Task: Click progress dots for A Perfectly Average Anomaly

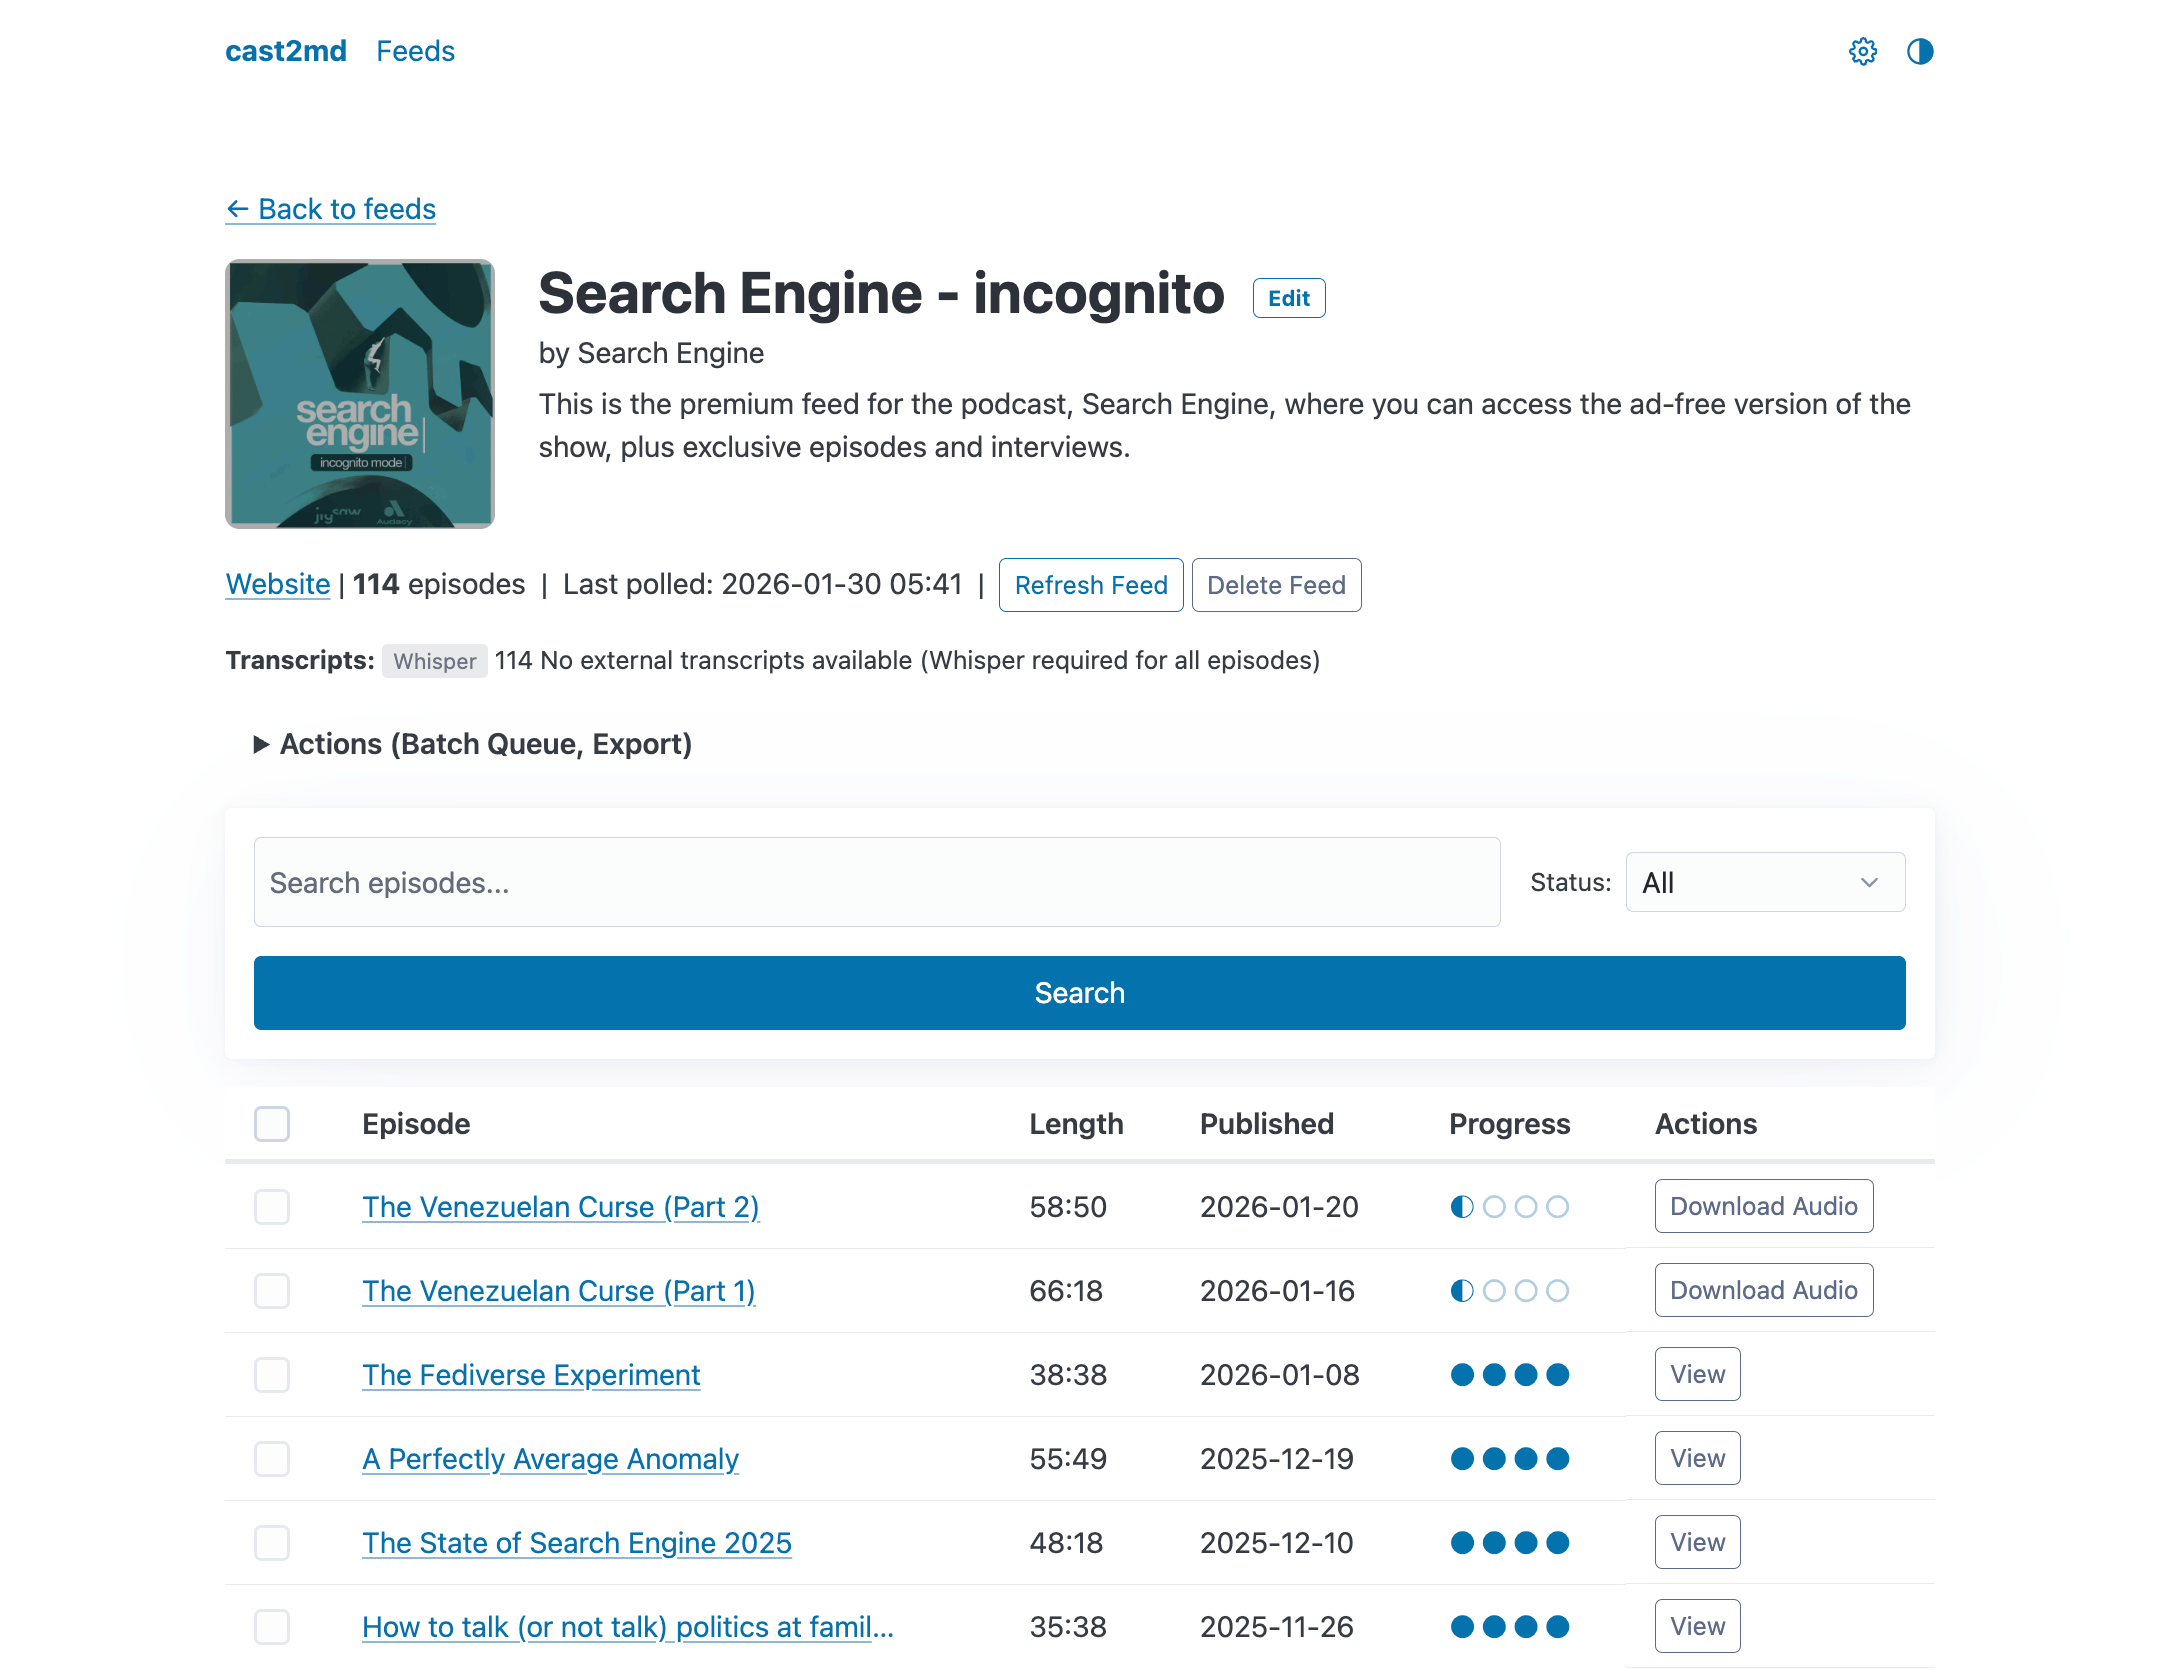Action: tap(1509, 1459)
